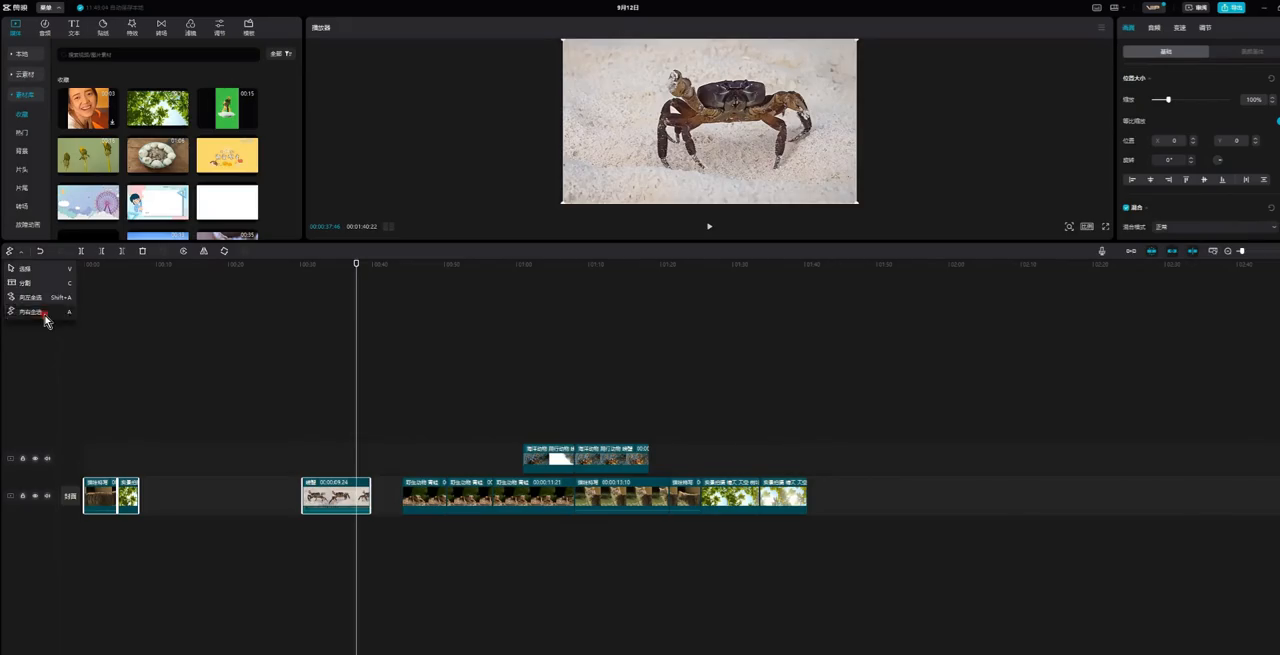Open the 文本 (Text) tool tab
The width and height of the screenshot is (1280, 655).
point(74,27)
